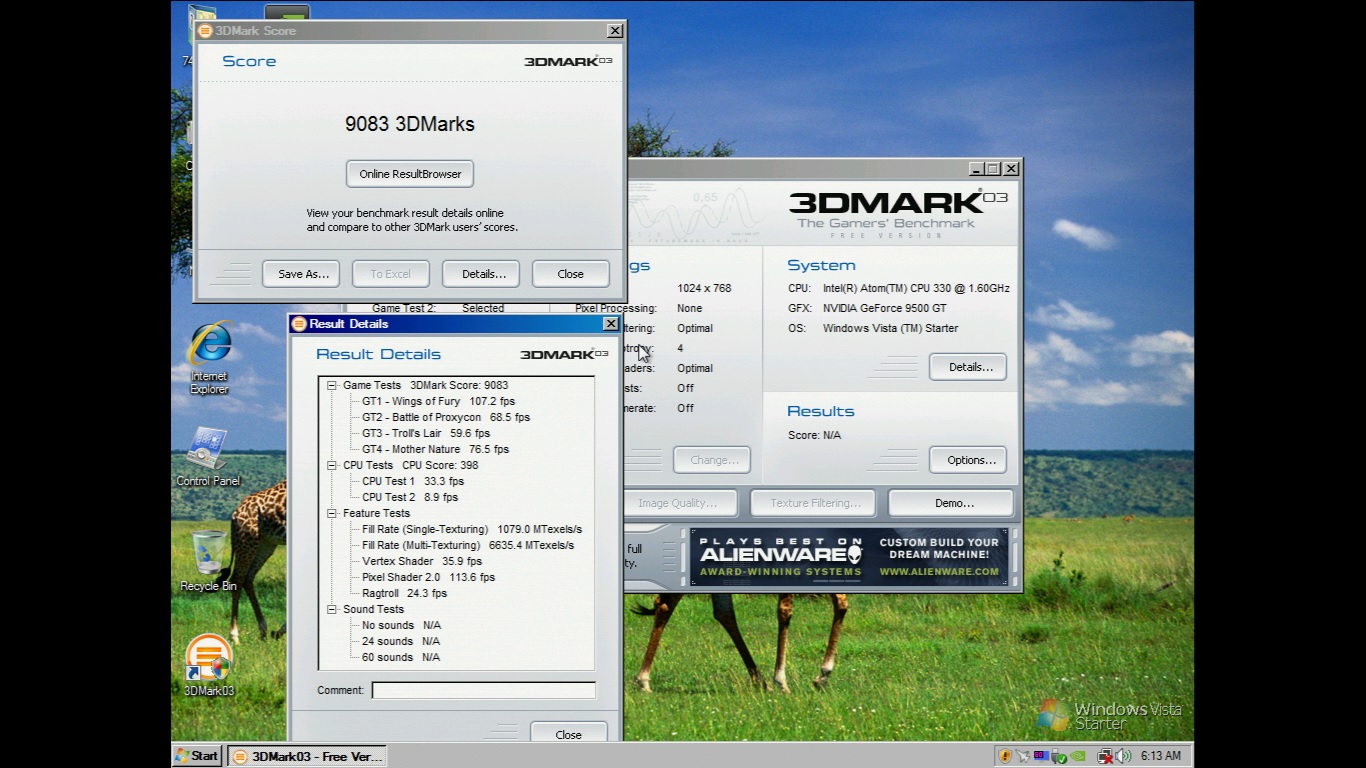Select the GT1 - Wings of Fury row
The width and height of the screenshot is (1366, 768).
[x=438, y=401]
